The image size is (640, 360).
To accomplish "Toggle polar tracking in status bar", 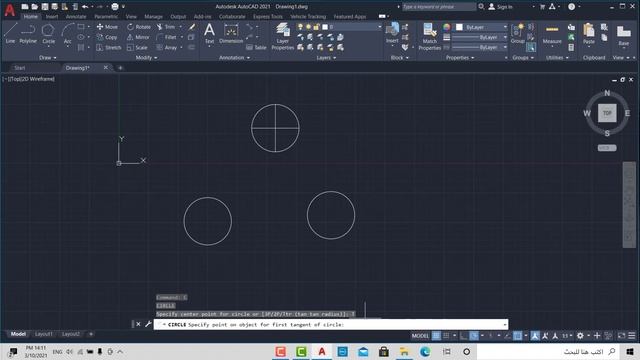I will (474, 336).
